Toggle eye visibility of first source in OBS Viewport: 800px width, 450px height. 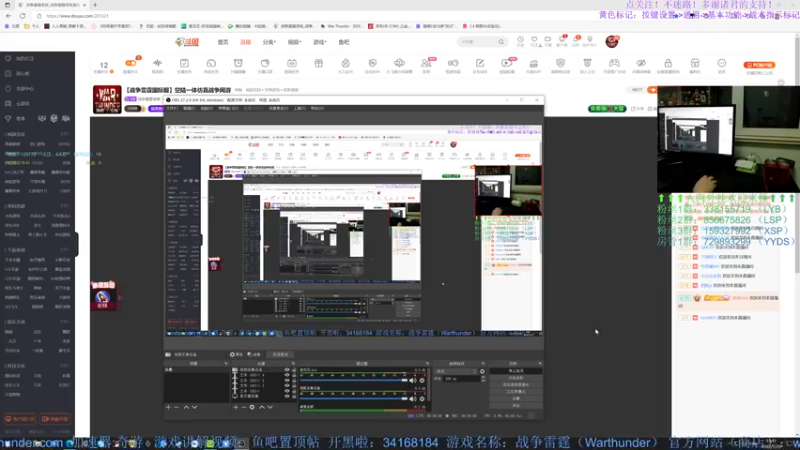click(287, 369)
